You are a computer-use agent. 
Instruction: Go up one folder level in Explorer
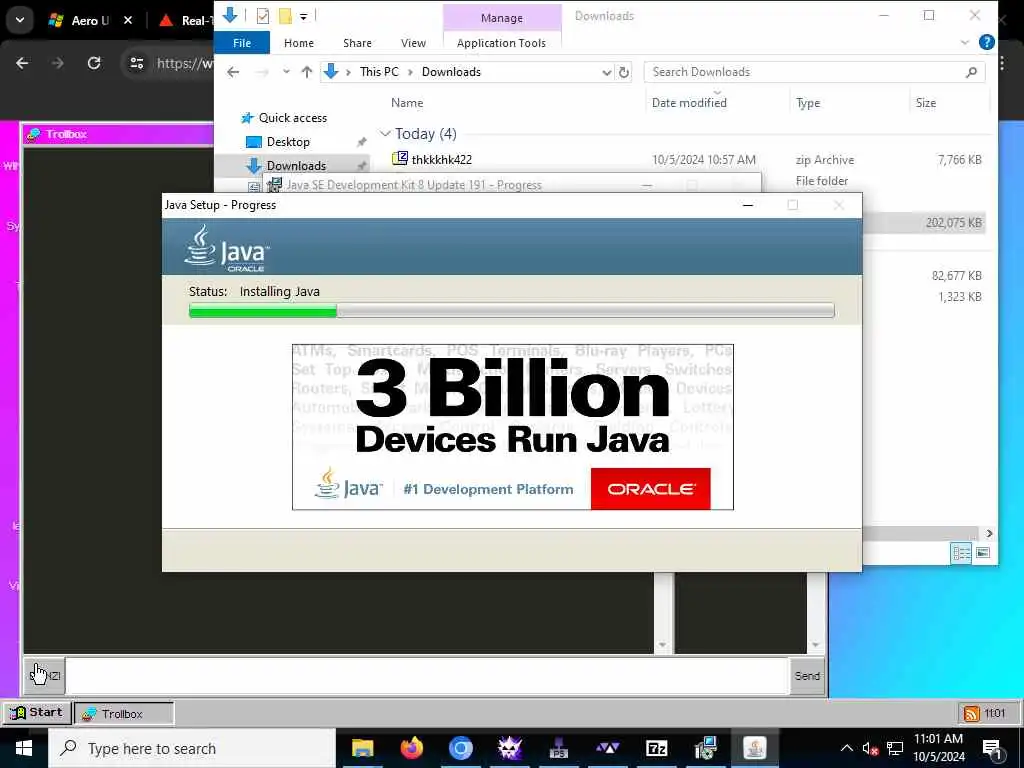point(307,72)
